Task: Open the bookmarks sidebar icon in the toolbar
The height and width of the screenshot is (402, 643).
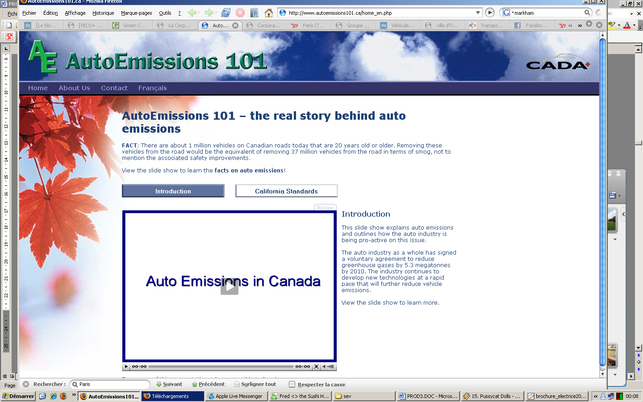Action: [254, 13]
